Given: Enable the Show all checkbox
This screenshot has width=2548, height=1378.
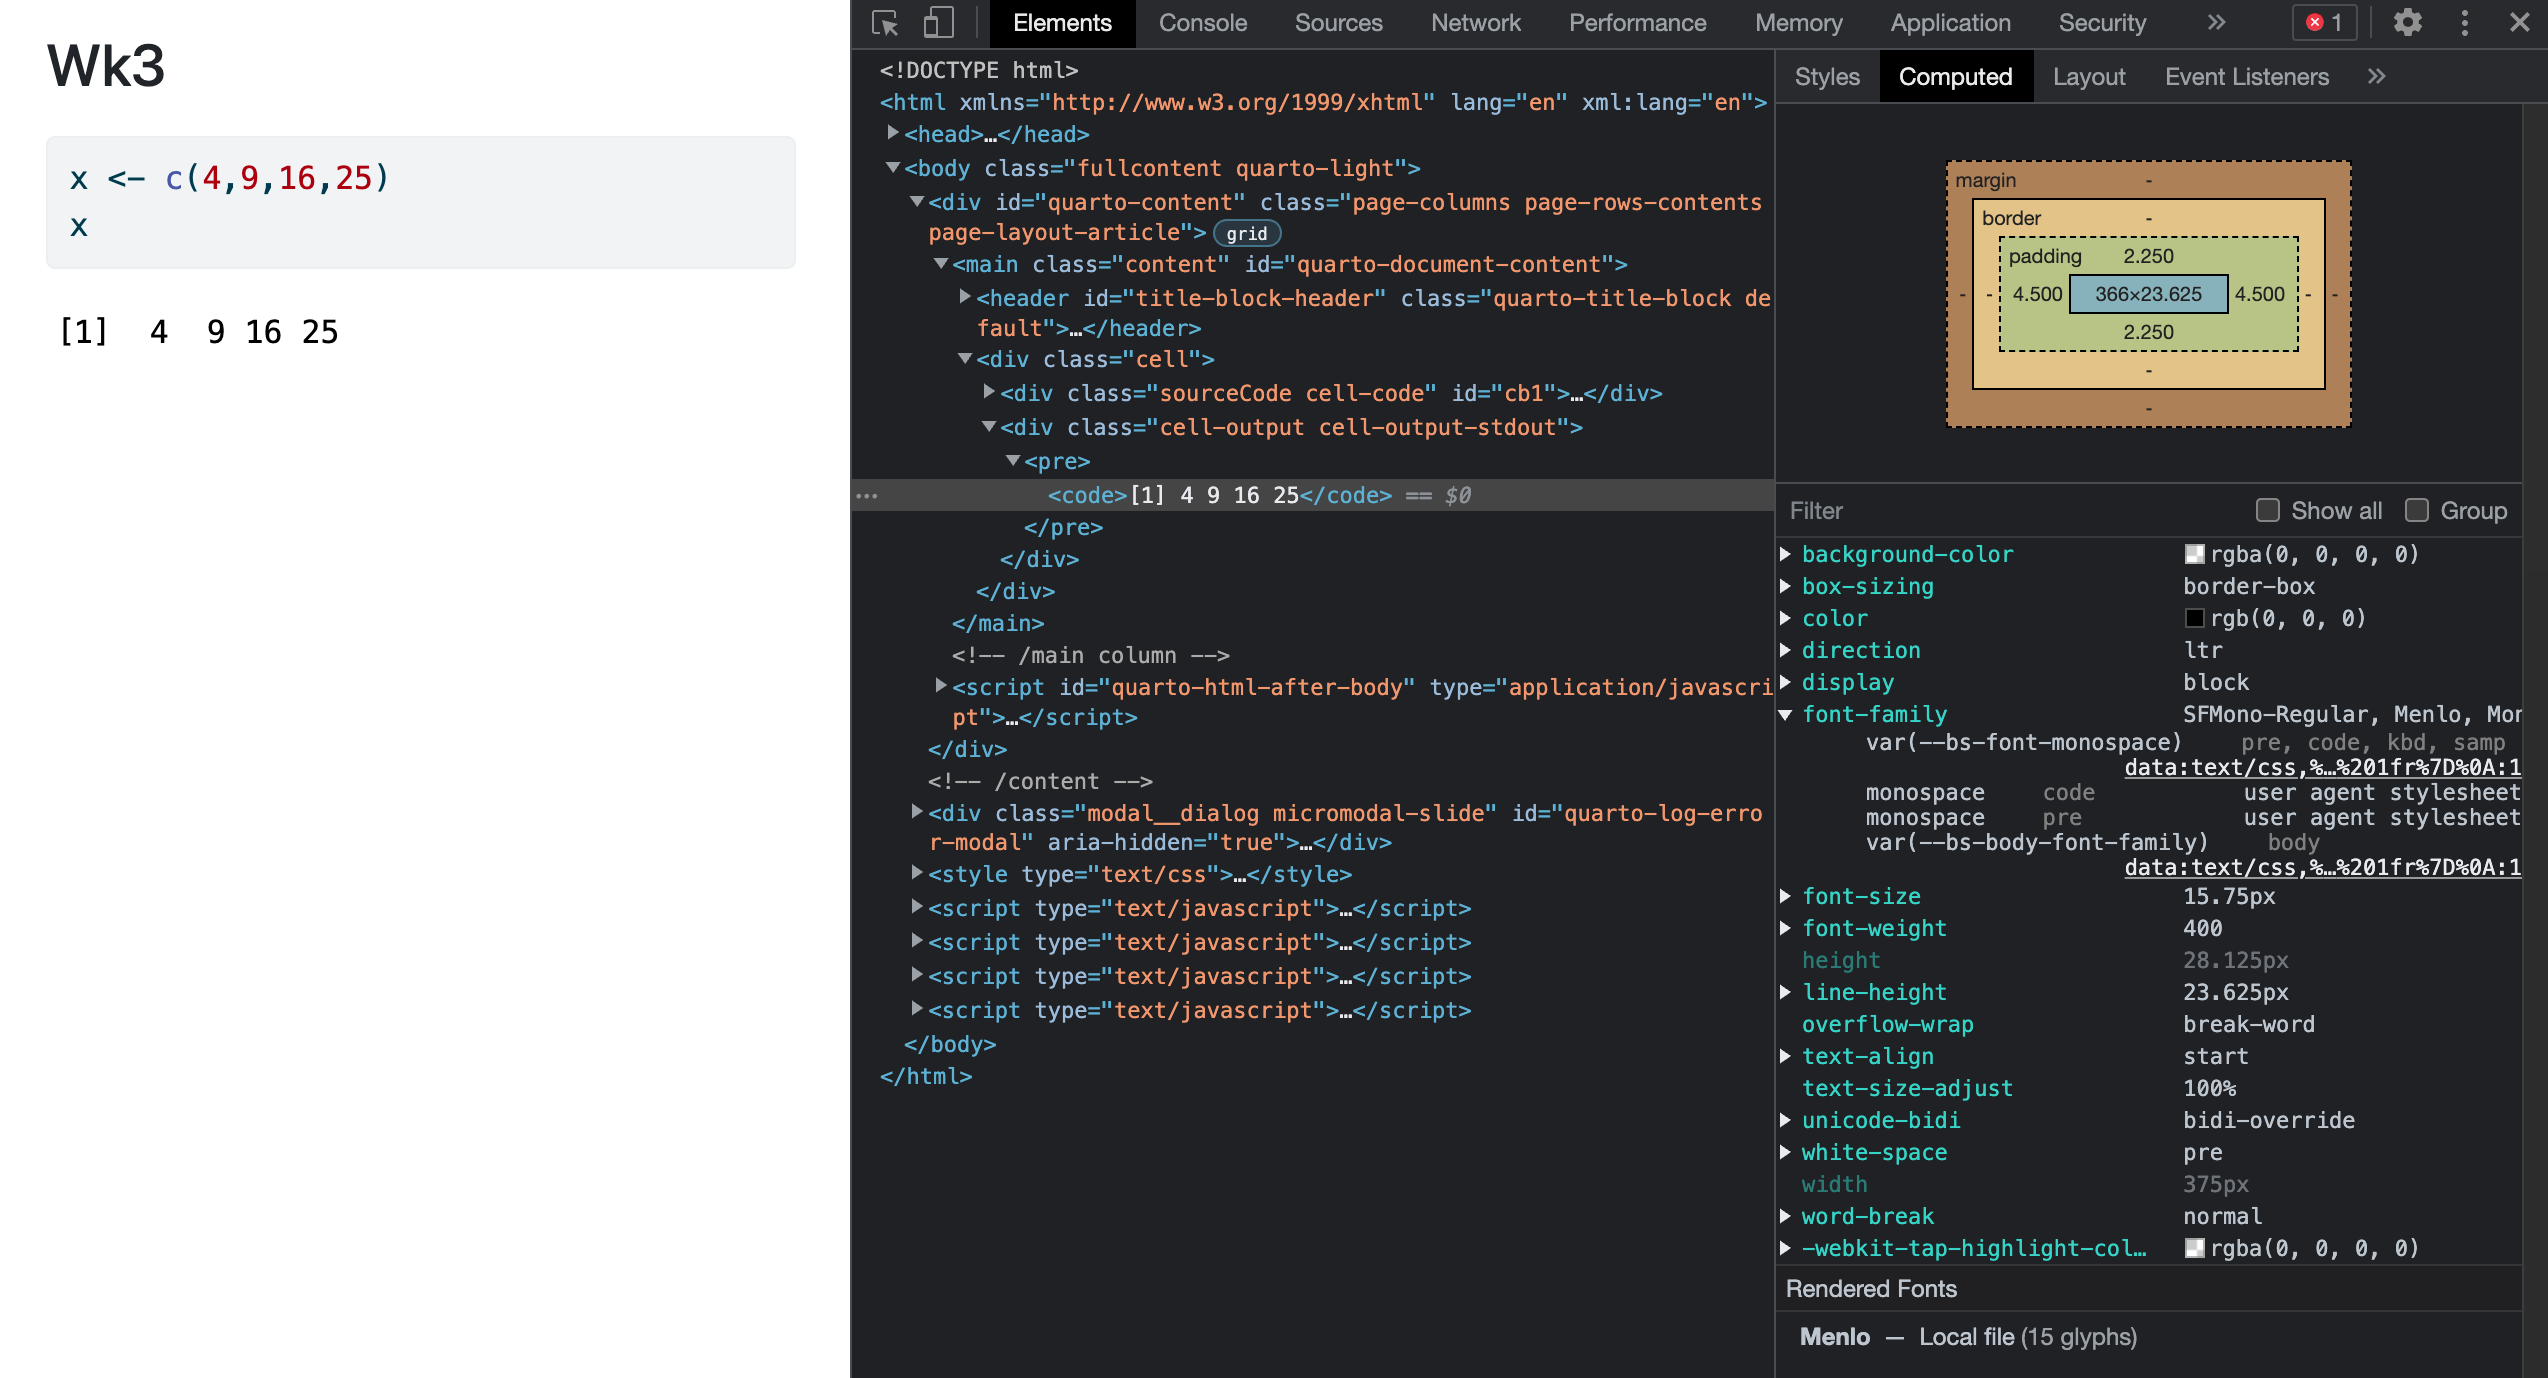Looking at the screenshot, I should (2268, 511).
